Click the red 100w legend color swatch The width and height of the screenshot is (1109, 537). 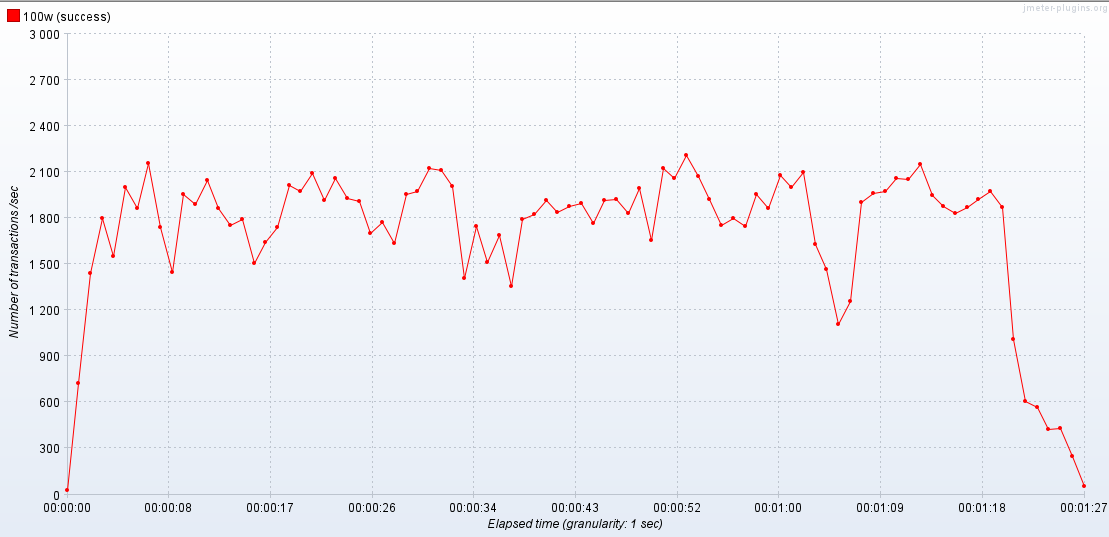[13, 17]
